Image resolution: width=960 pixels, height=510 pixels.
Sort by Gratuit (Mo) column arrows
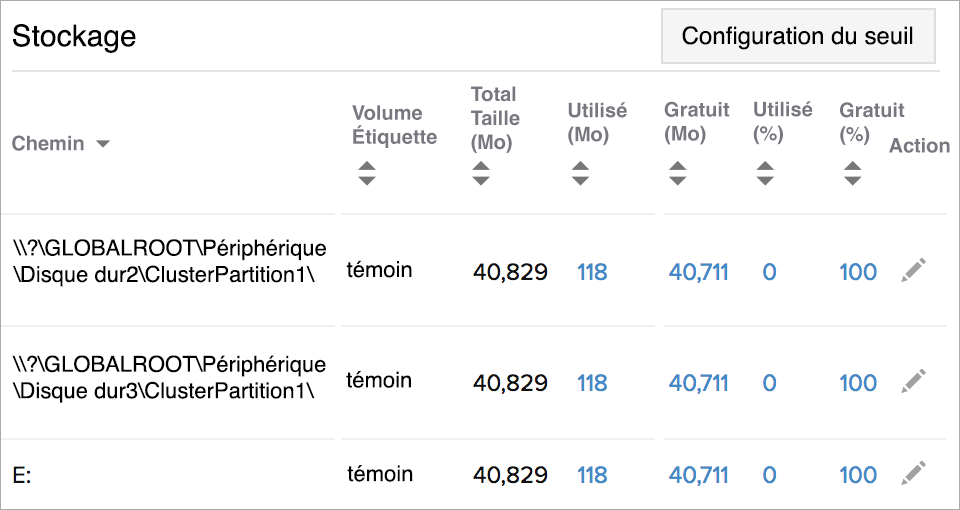point(677,173)
